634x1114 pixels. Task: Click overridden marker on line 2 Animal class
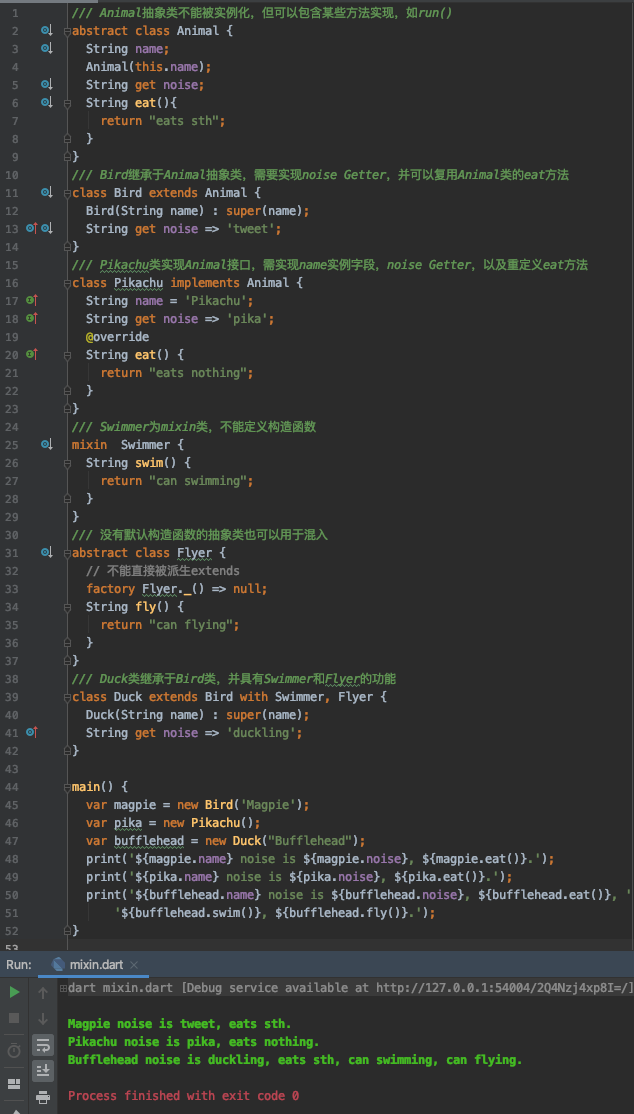47,31
